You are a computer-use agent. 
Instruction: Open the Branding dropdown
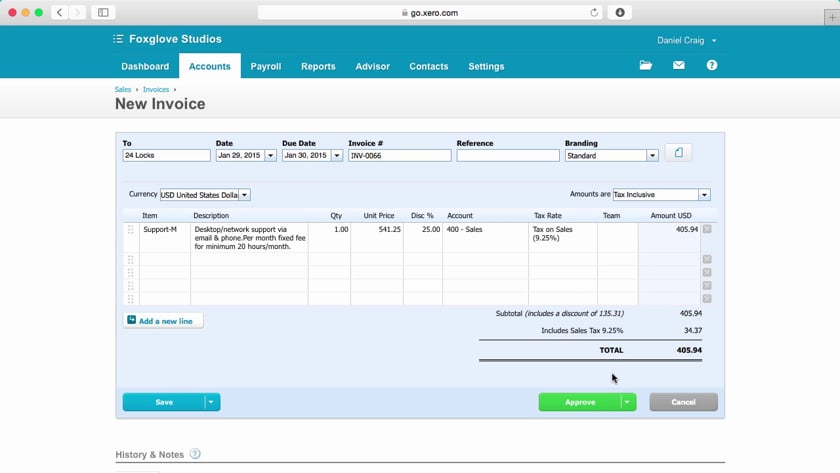(x=652, y=155)
